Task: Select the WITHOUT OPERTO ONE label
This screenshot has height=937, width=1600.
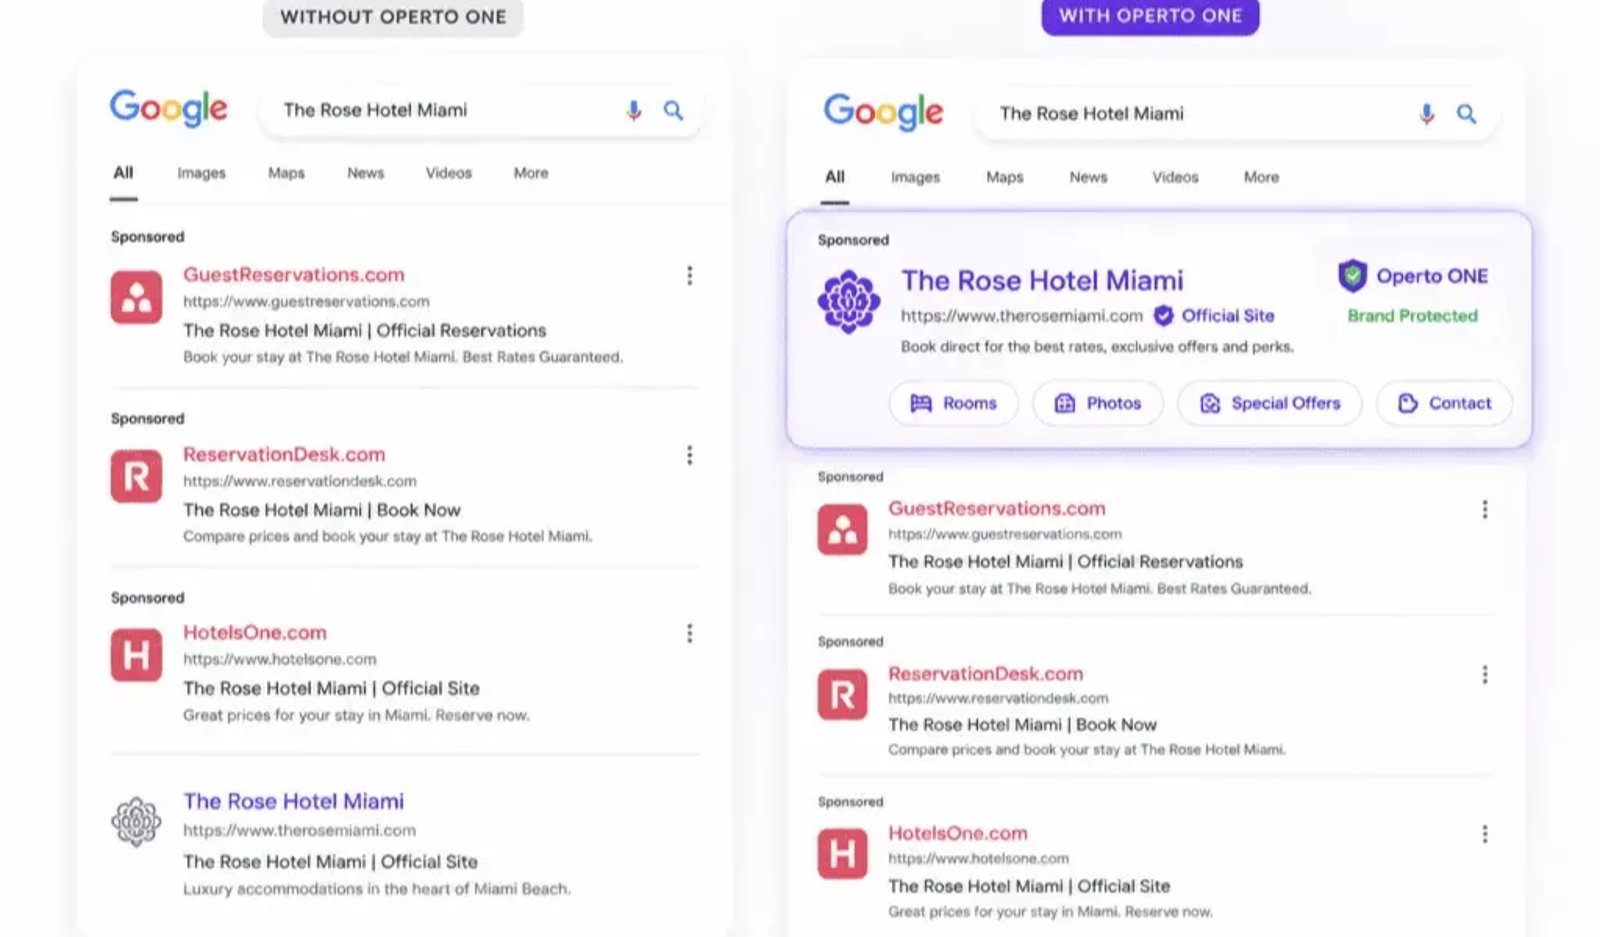Action: 393,17
